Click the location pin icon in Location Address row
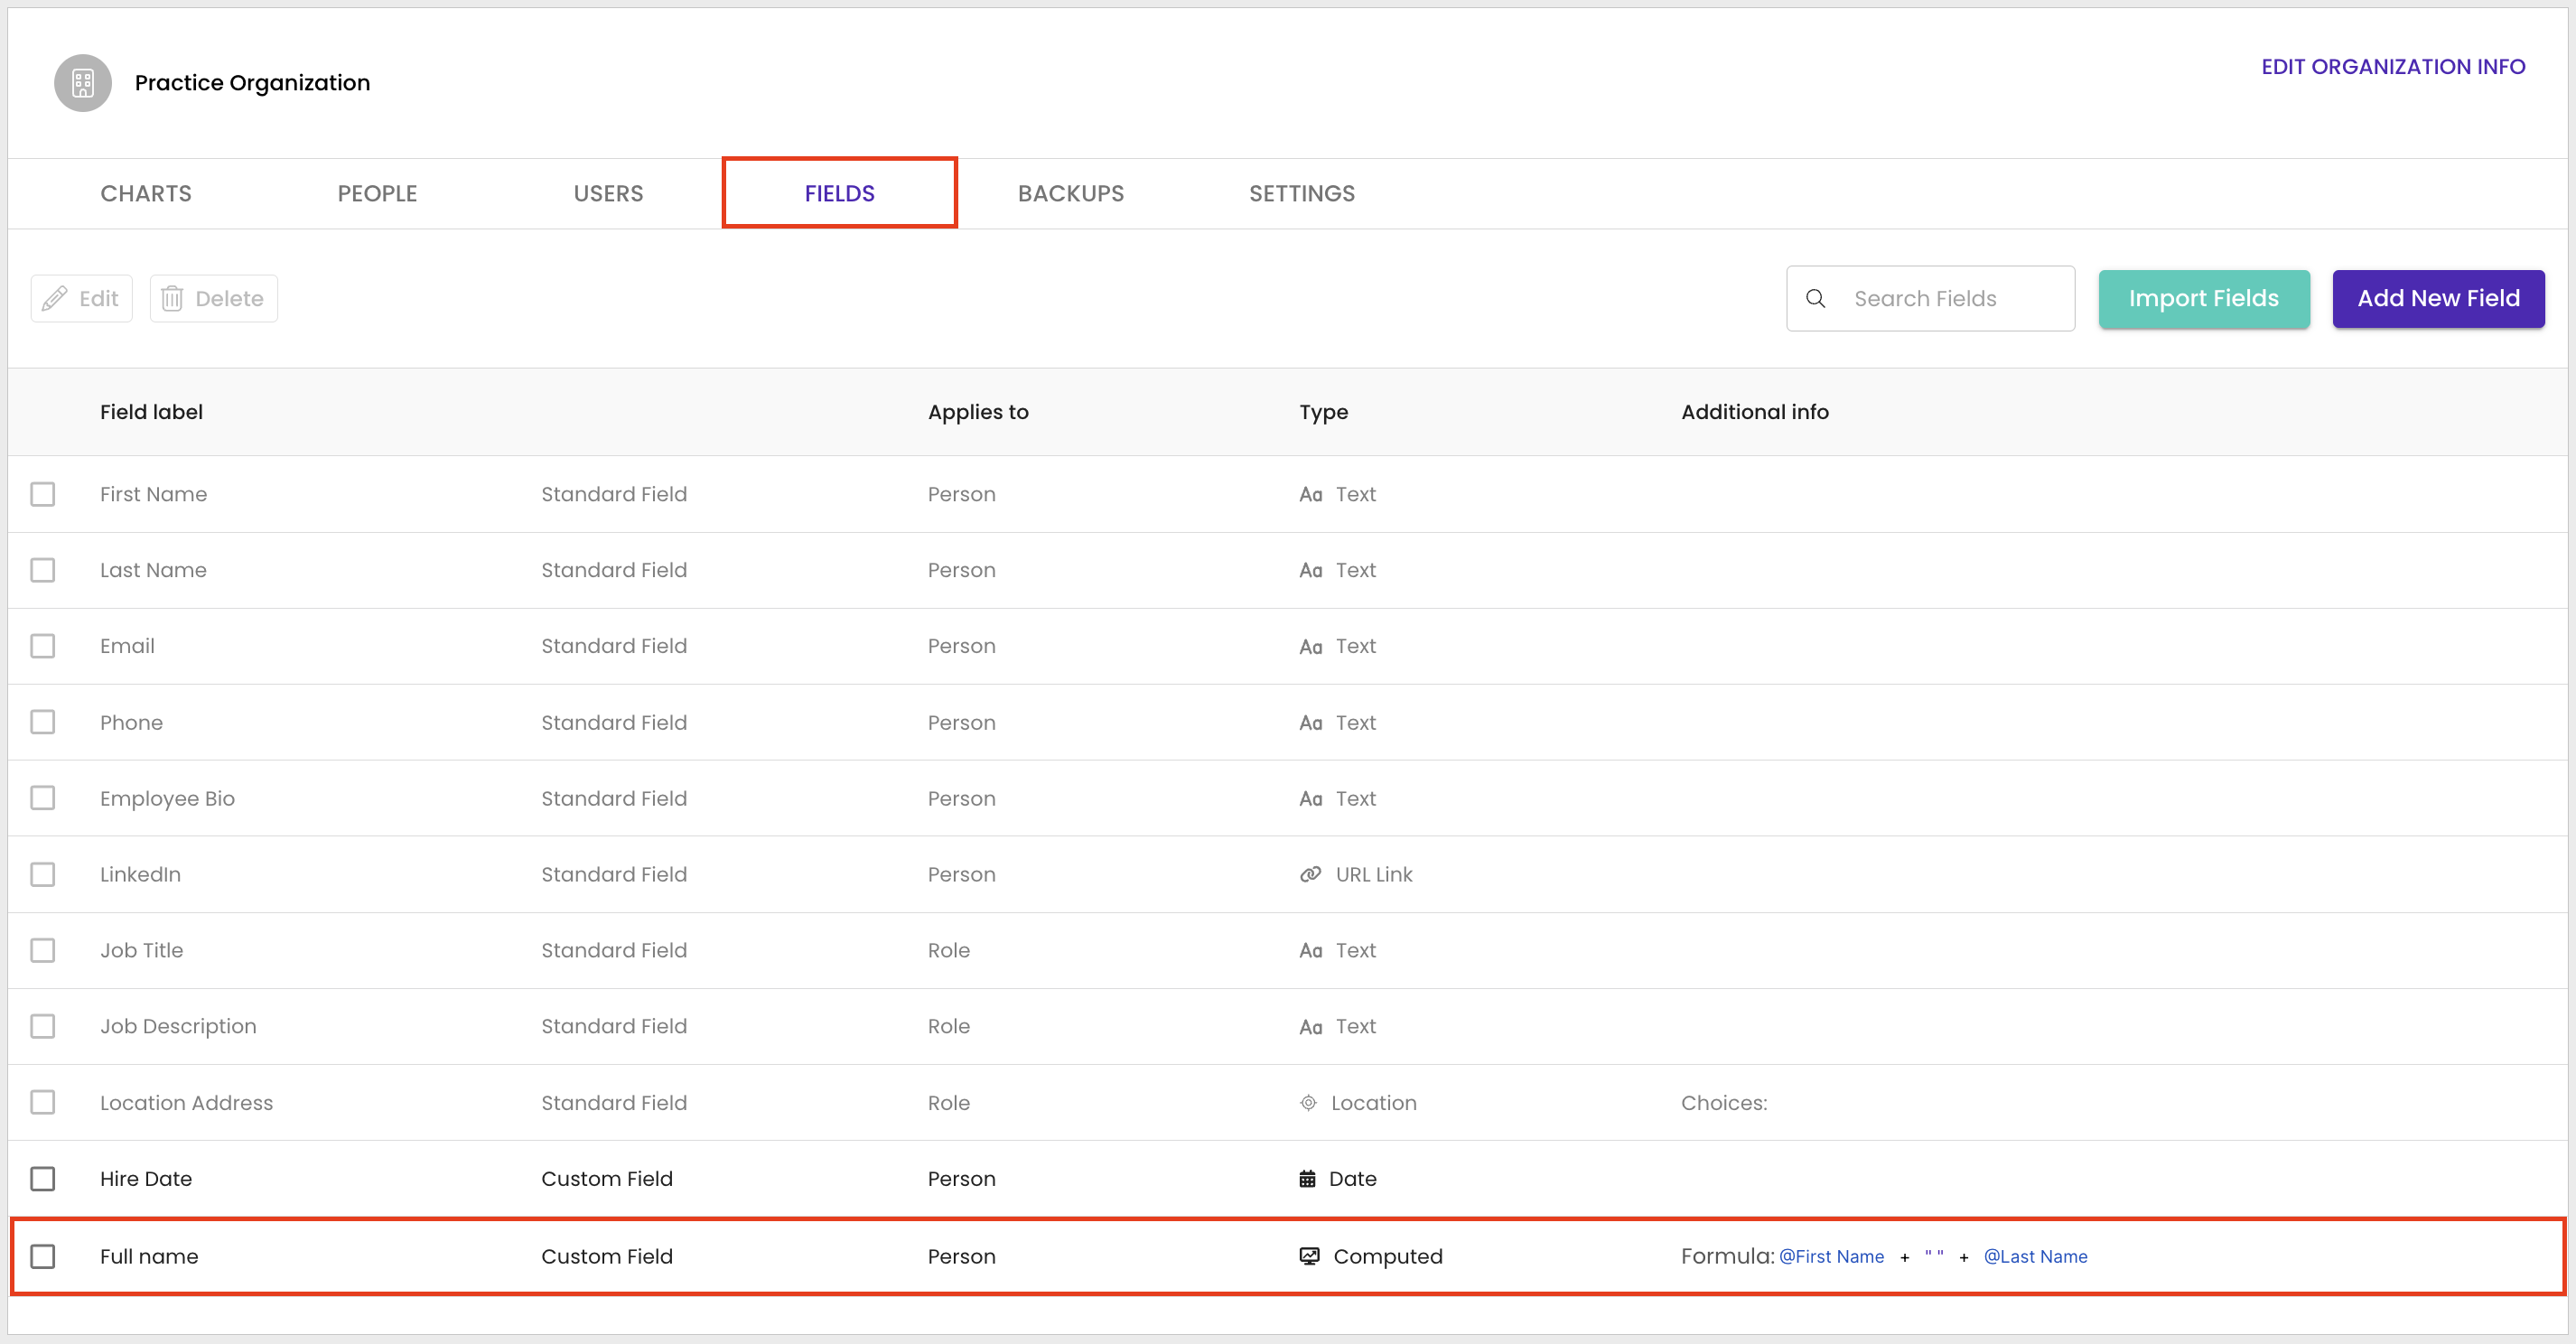This screenshot has height=1344, width=2576. (x=1308, y=1103)
